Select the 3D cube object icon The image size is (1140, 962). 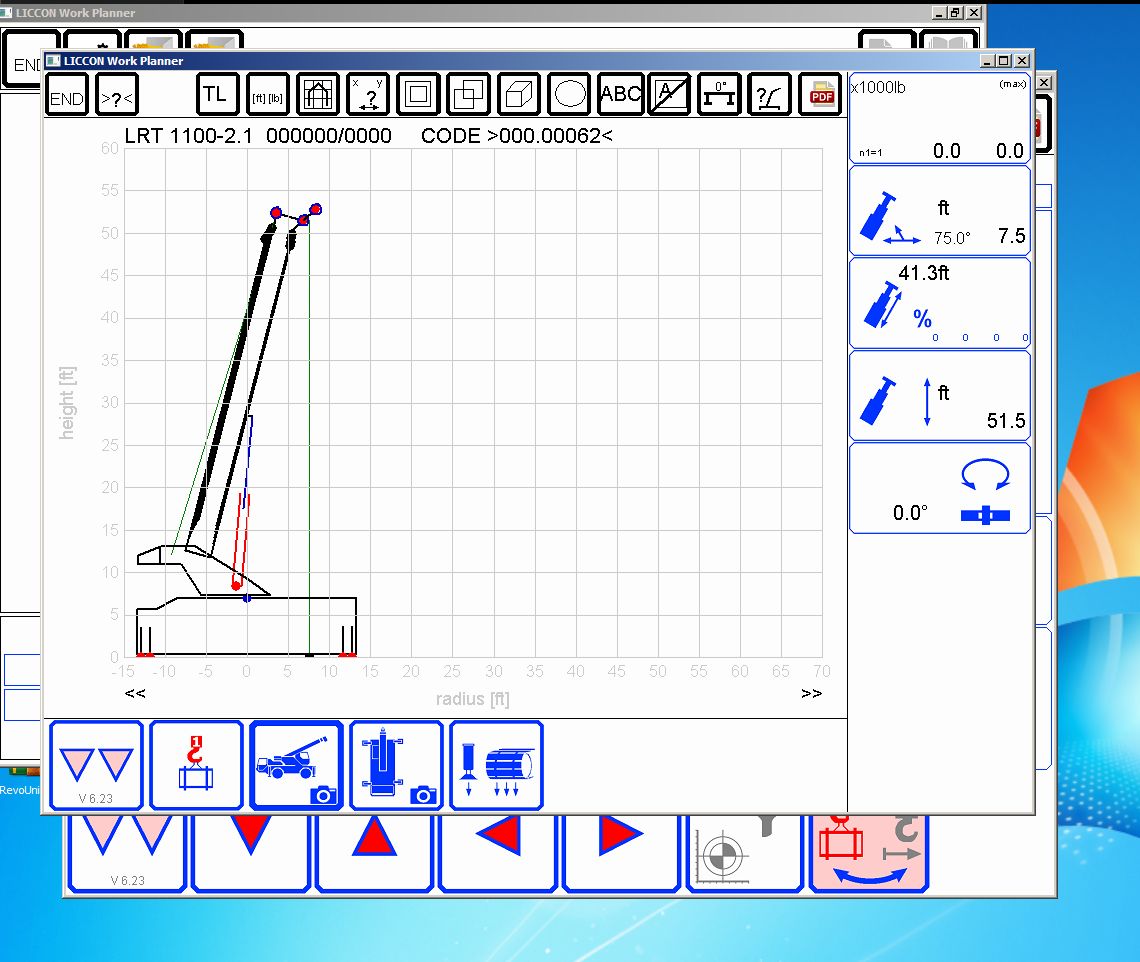point(519,95)
